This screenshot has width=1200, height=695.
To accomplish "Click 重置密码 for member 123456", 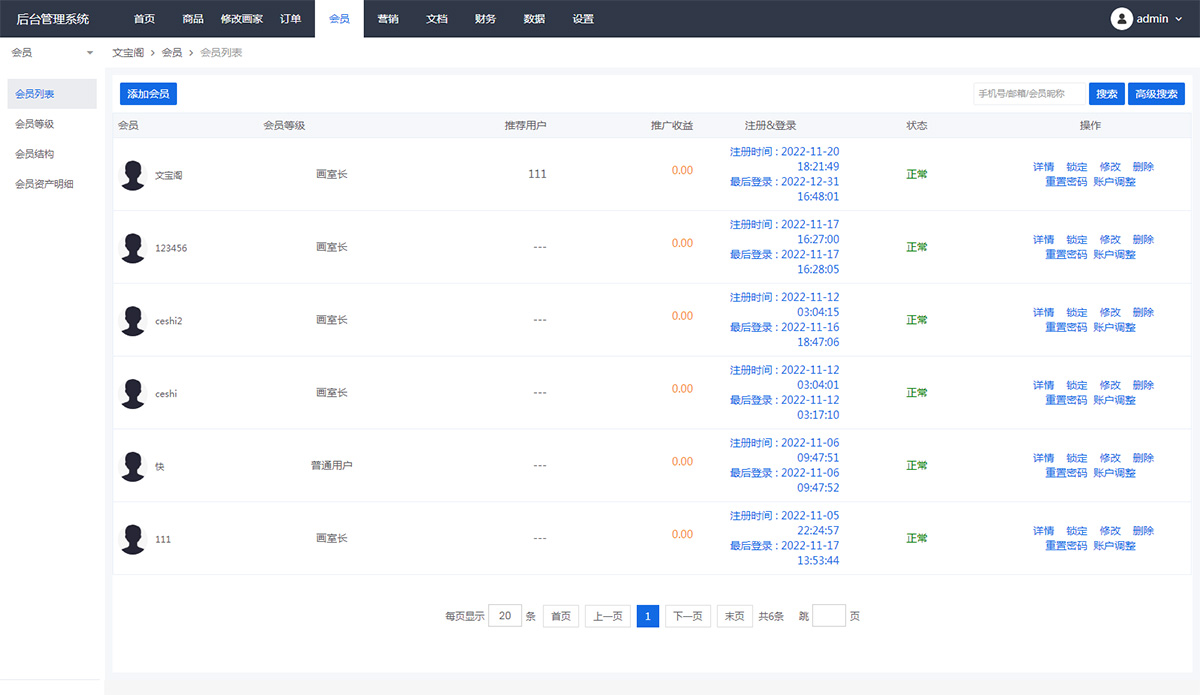I will 1066,255.
